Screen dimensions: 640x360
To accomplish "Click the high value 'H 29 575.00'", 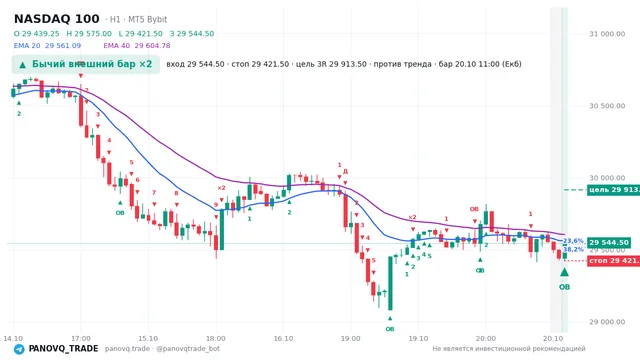I will coord(89,33).
